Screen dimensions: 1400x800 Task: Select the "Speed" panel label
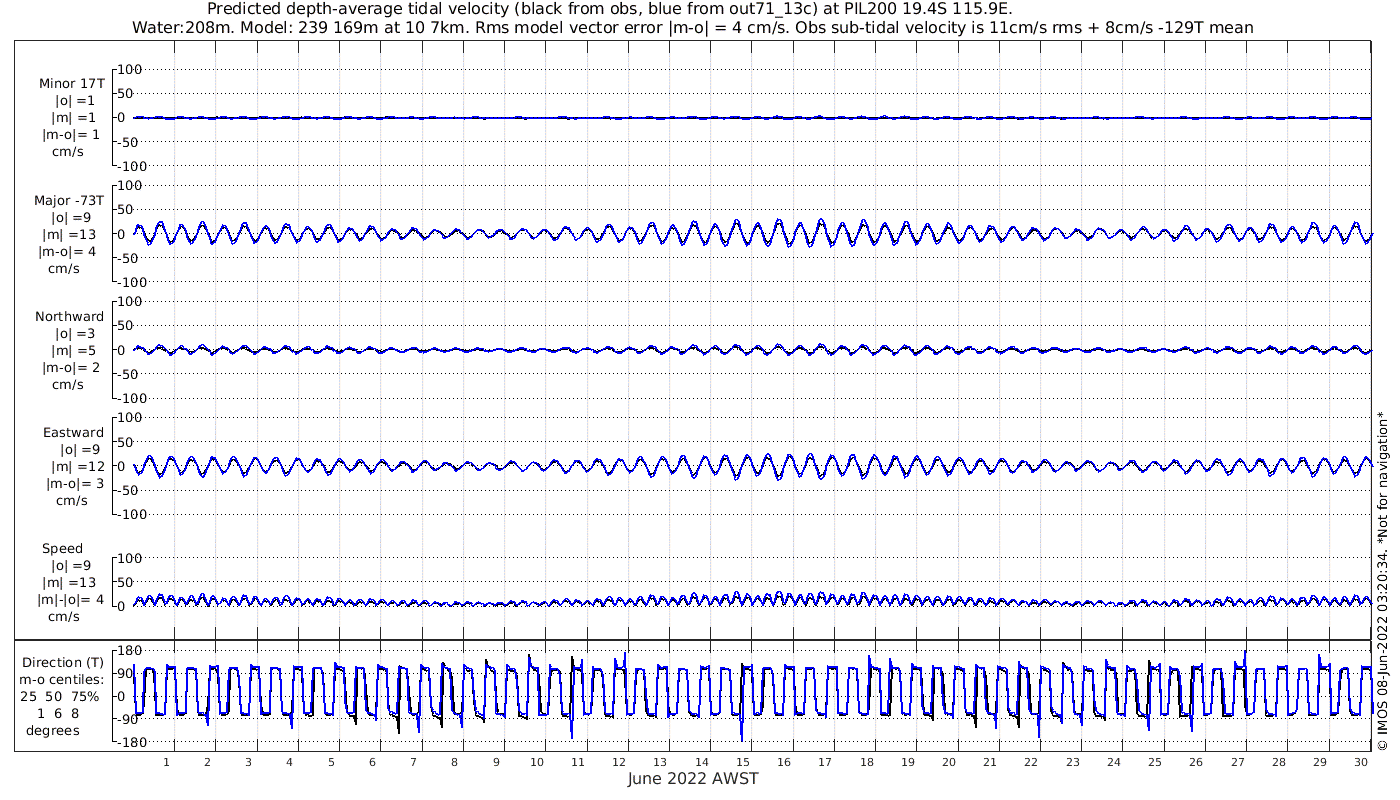click(x=62, y=548)
